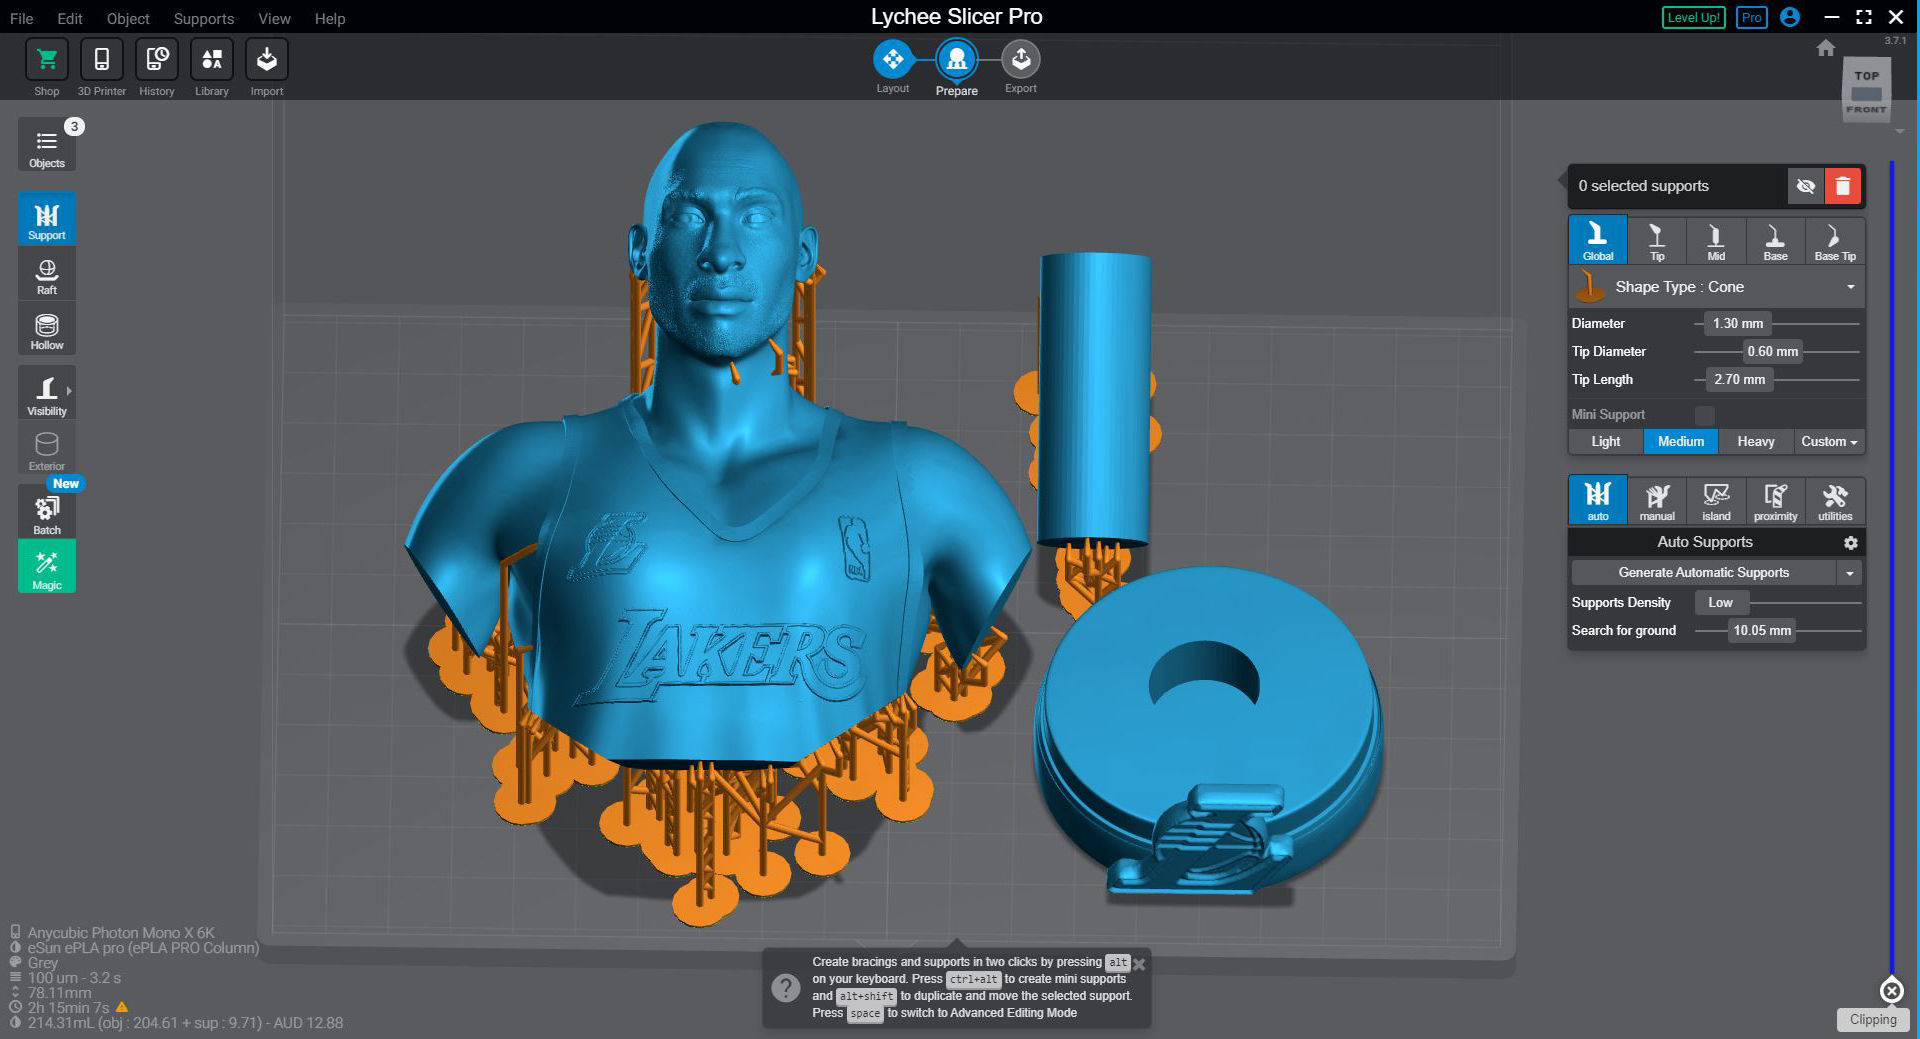The height and width of the screenshot is (1039, 1920).
Task: Open Auto Supports gear settings
Action: click(1850, 543)
